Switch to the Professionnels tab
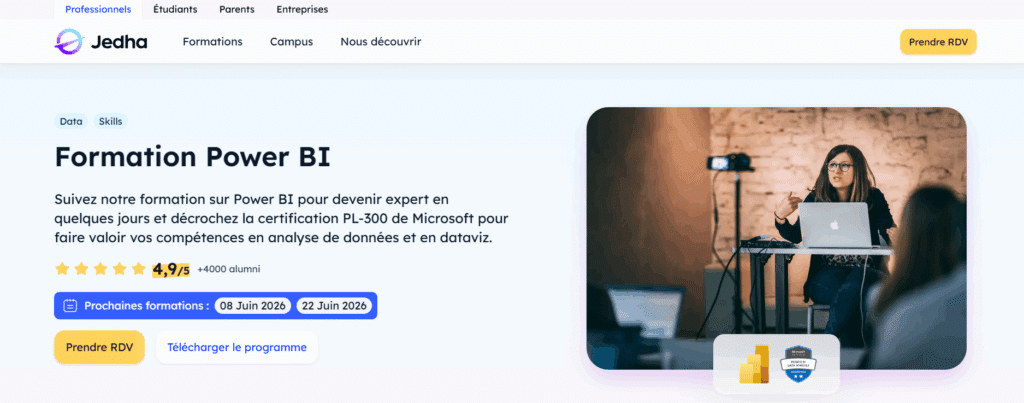 tap(98, 9)
